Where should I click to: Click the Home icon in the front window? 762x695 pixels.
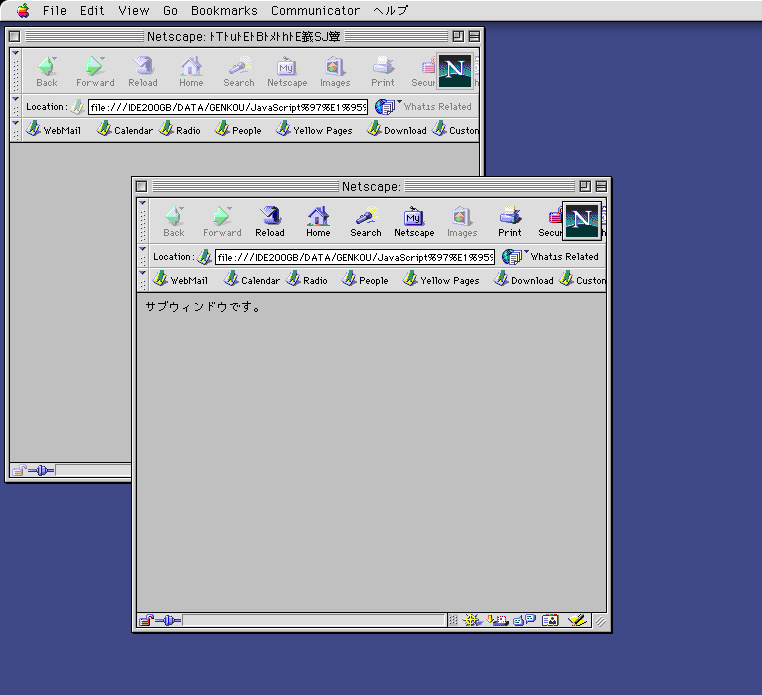(x=318, y=221)
